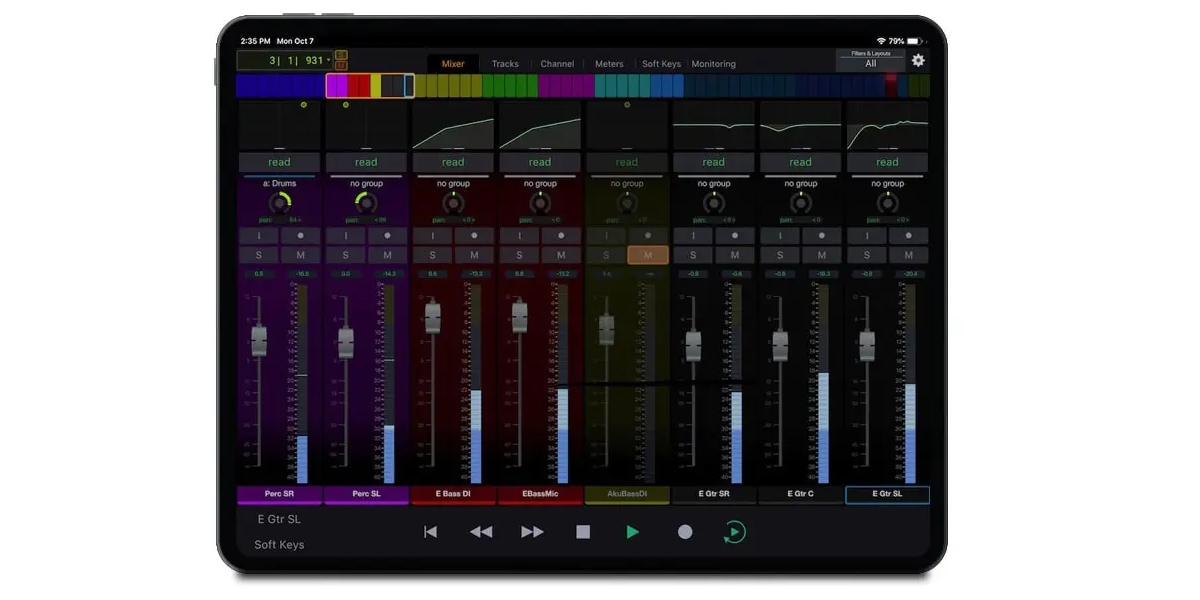Go to start with the return-to-zero transport button
1200x600 pixels.
(x=431, y=532)
